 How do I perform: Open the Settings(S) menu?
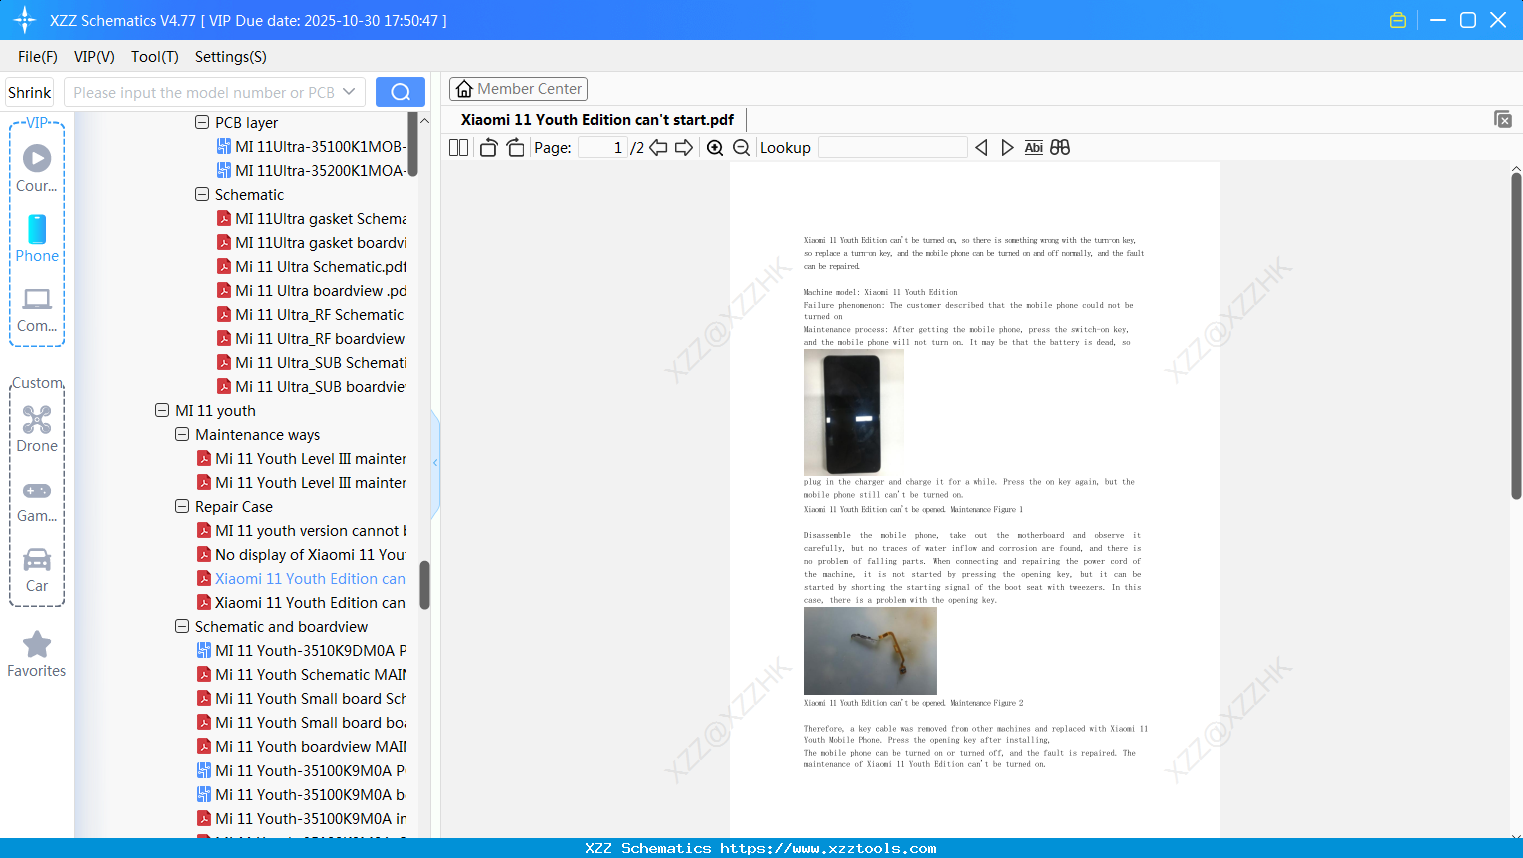coord(231,57)
